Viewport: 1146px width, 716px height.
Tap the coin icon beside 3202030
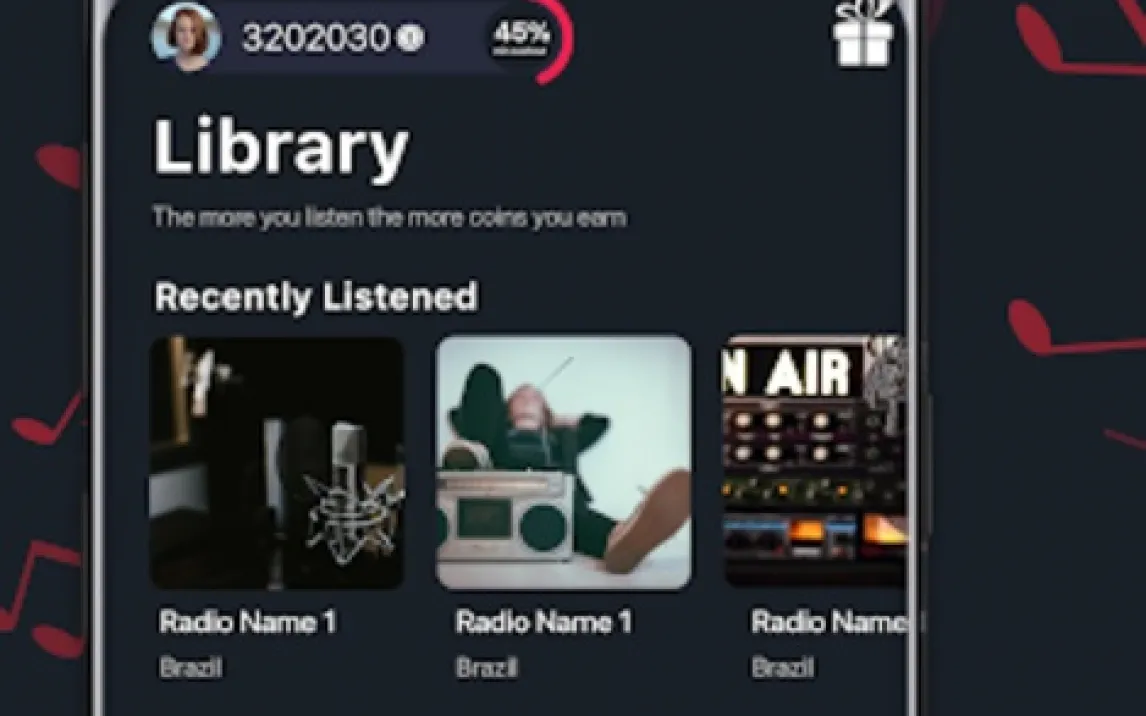tap(410, 37)
